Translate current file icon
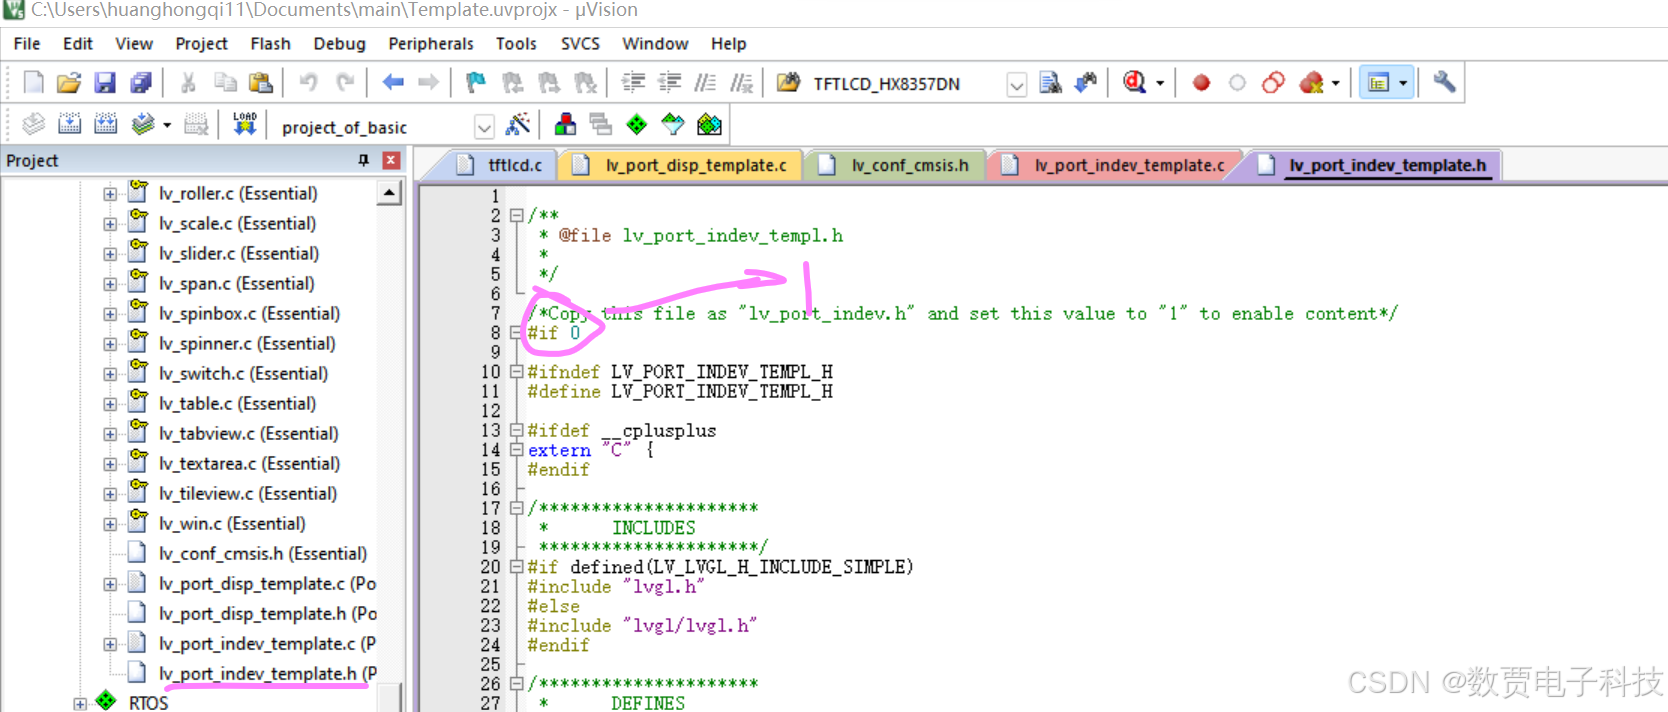1668x712 pixels. pos(33,125)
